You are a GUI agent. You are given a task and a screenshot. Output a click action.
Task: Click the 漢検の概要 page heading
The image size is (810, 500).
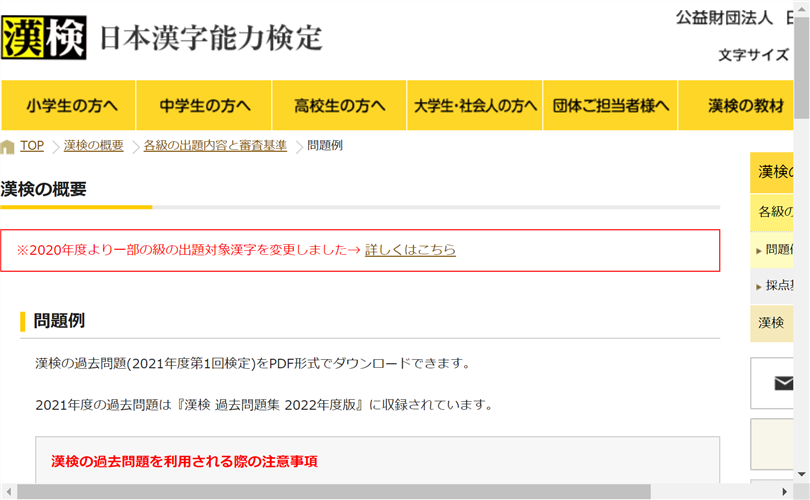click(43, 190)
